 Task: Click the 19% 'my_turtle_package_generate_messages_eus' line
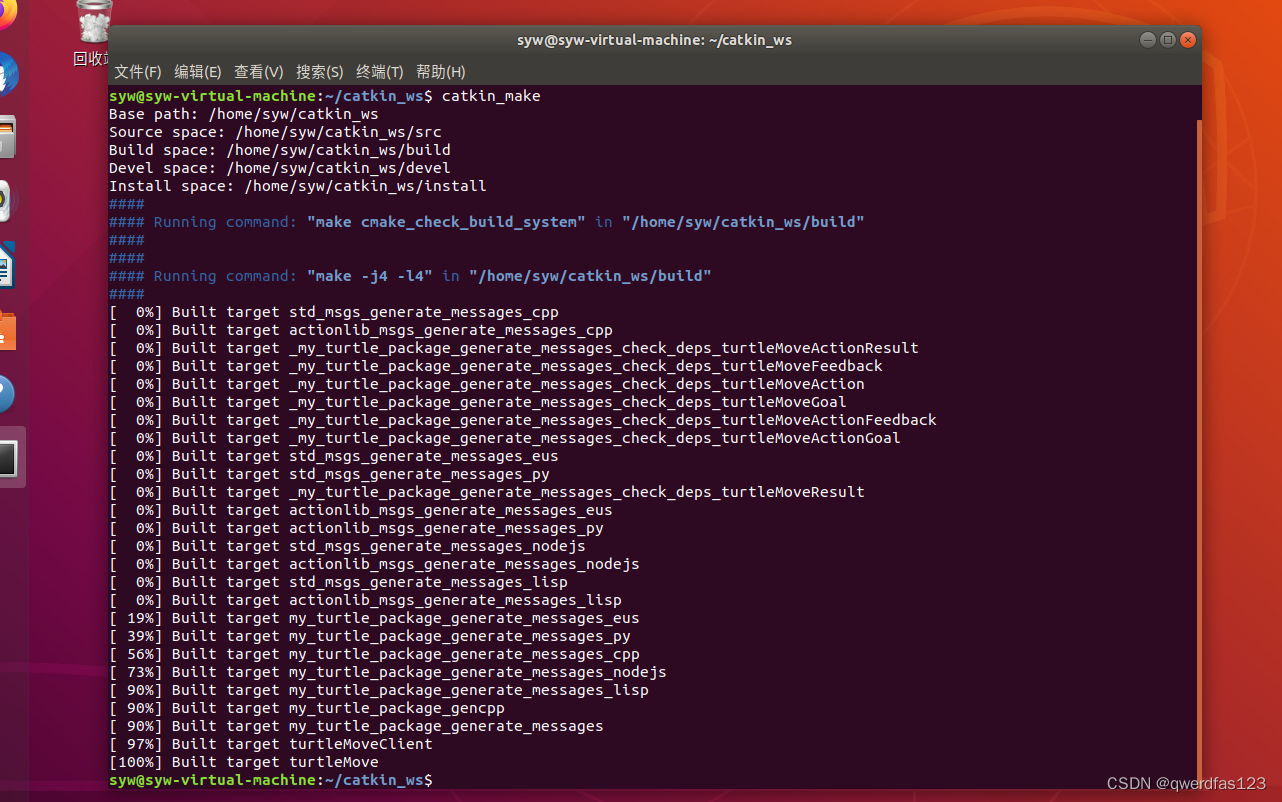click(x=374, y=618)
